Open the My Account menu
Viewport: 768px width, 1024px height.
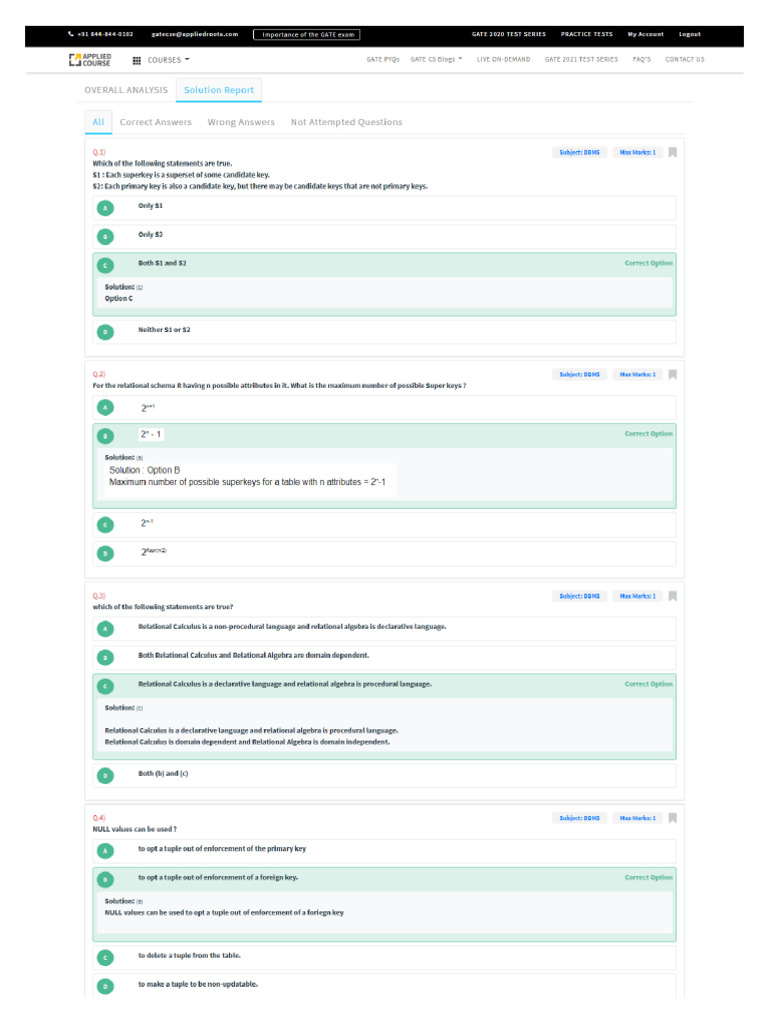click(x=645, y=34)
